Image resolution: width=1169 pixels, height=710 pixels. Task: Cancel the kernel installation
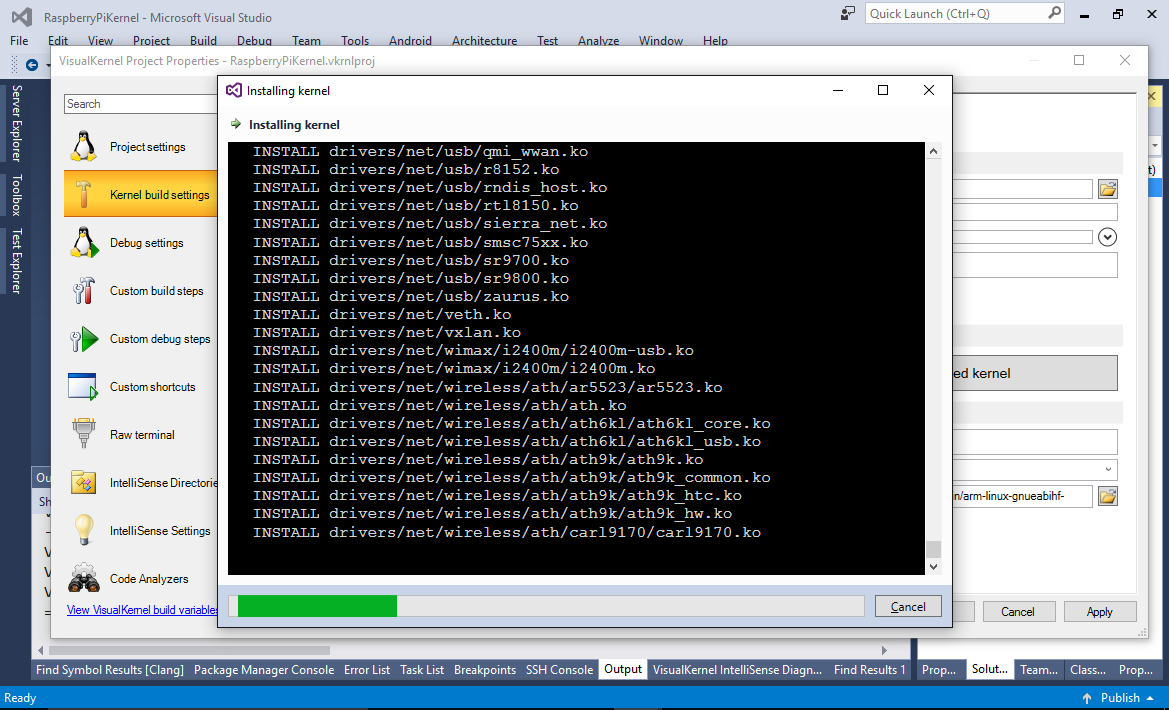point(908,606)
